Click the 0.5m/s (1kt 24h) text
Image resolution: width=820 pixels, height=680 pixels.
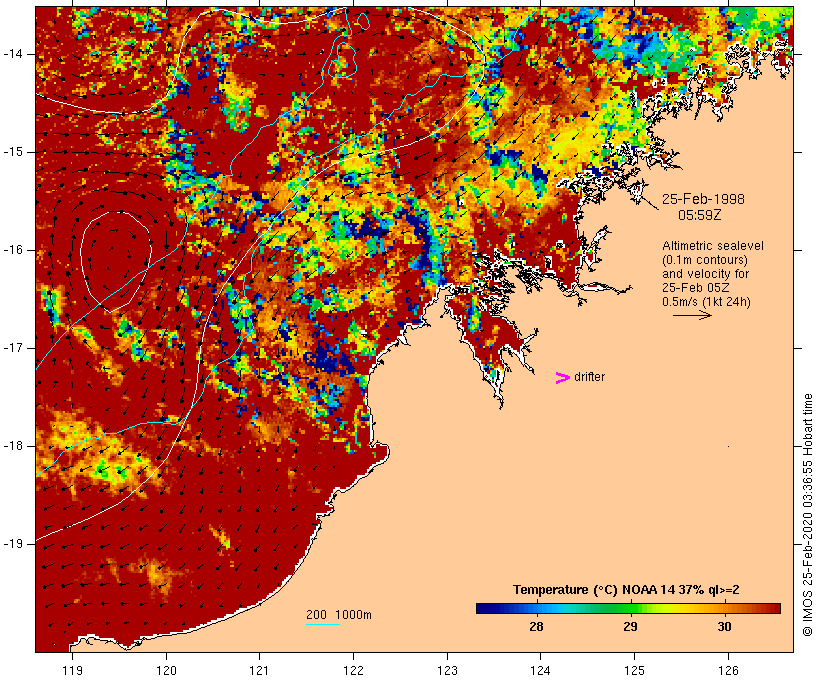pos(706,302)
